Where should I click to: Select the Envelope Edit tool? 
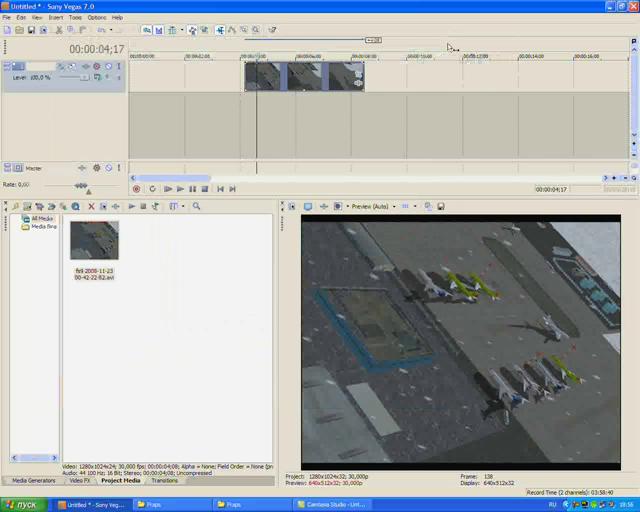point(232,30)
